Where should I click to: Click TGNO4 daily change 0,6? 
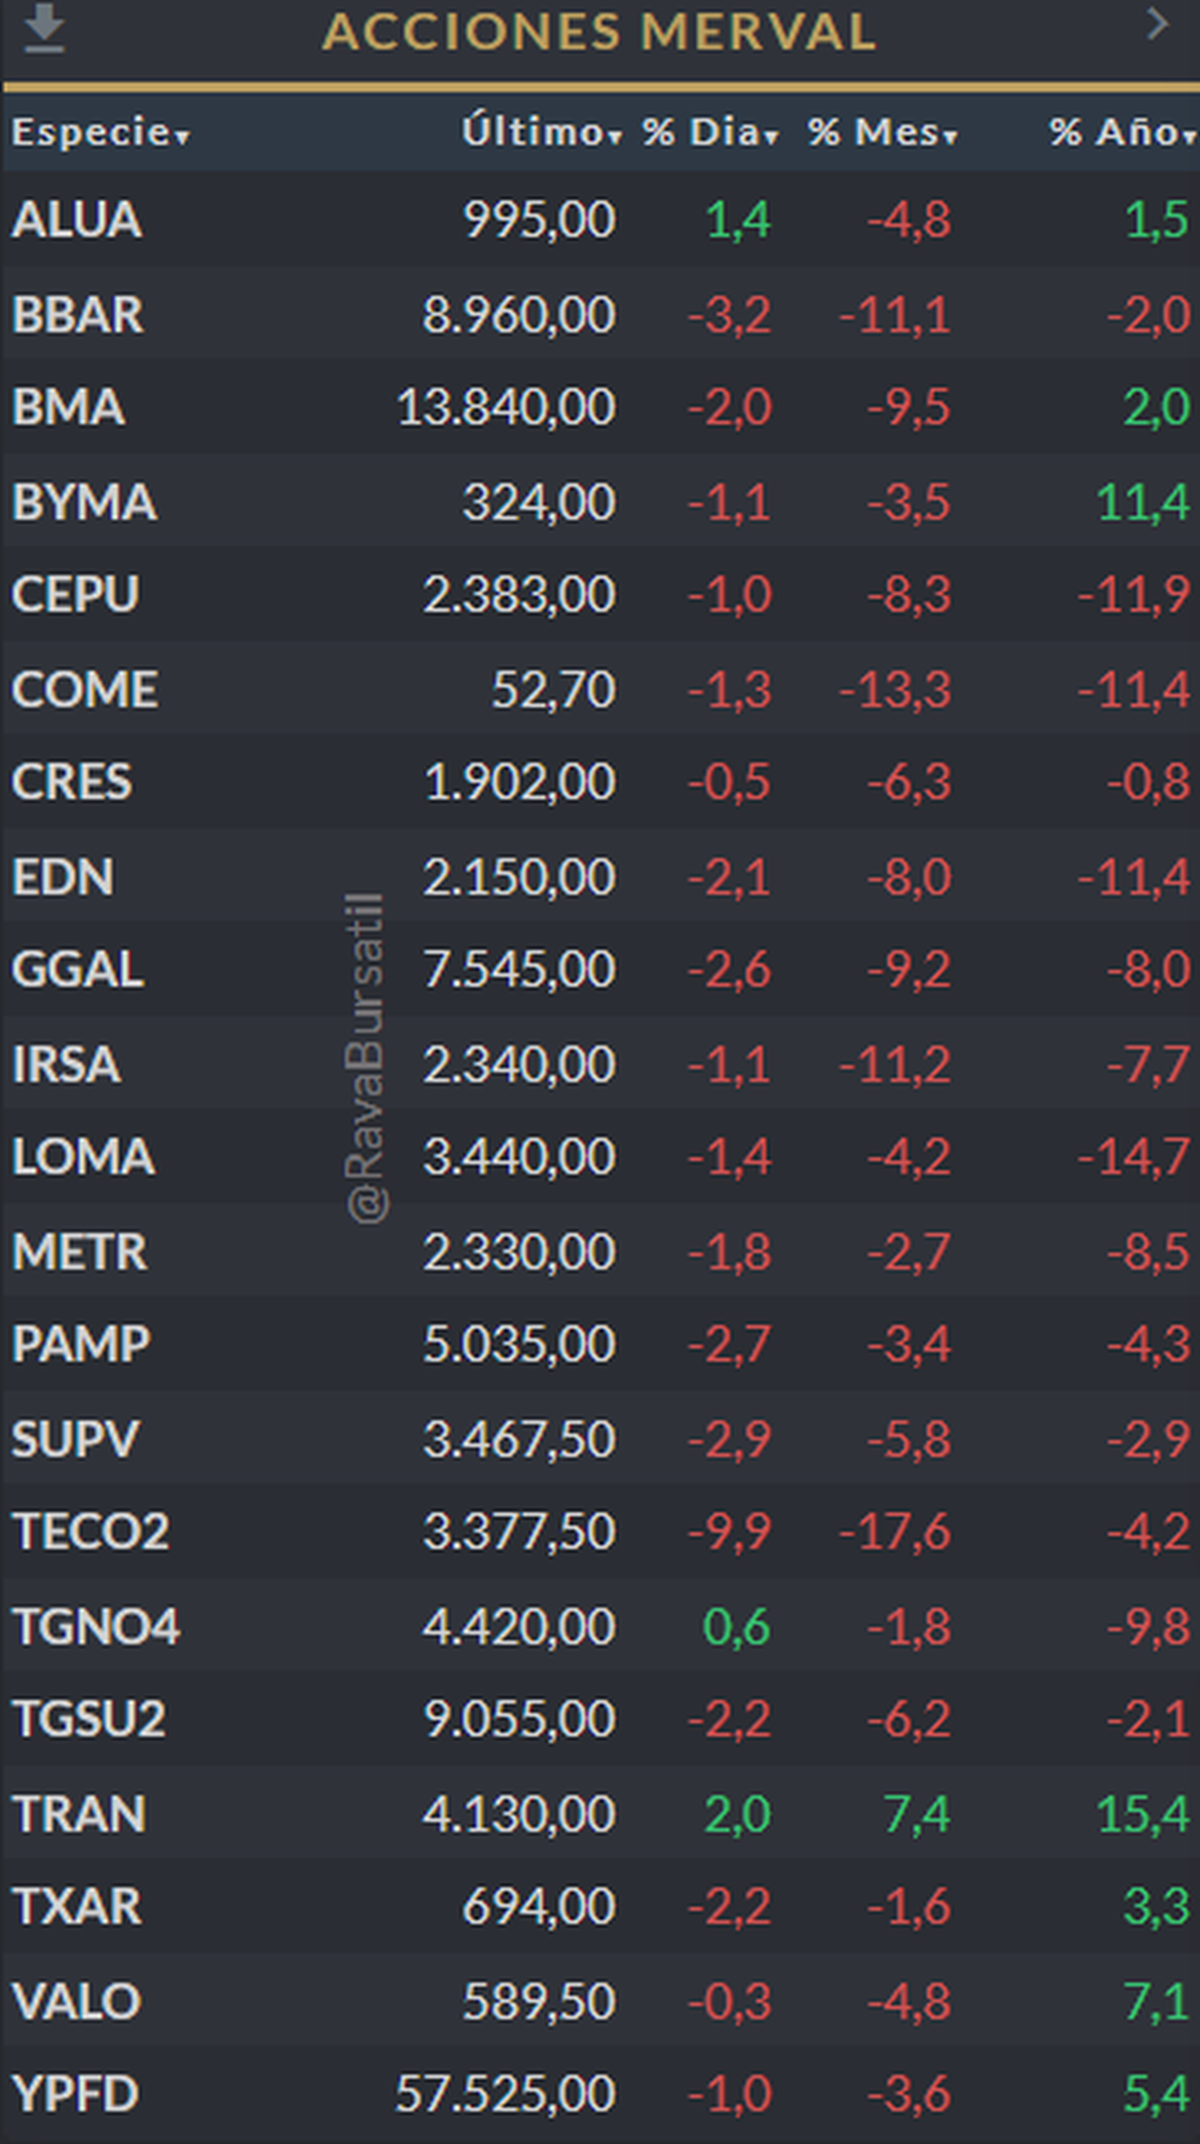click(736, 1627)
